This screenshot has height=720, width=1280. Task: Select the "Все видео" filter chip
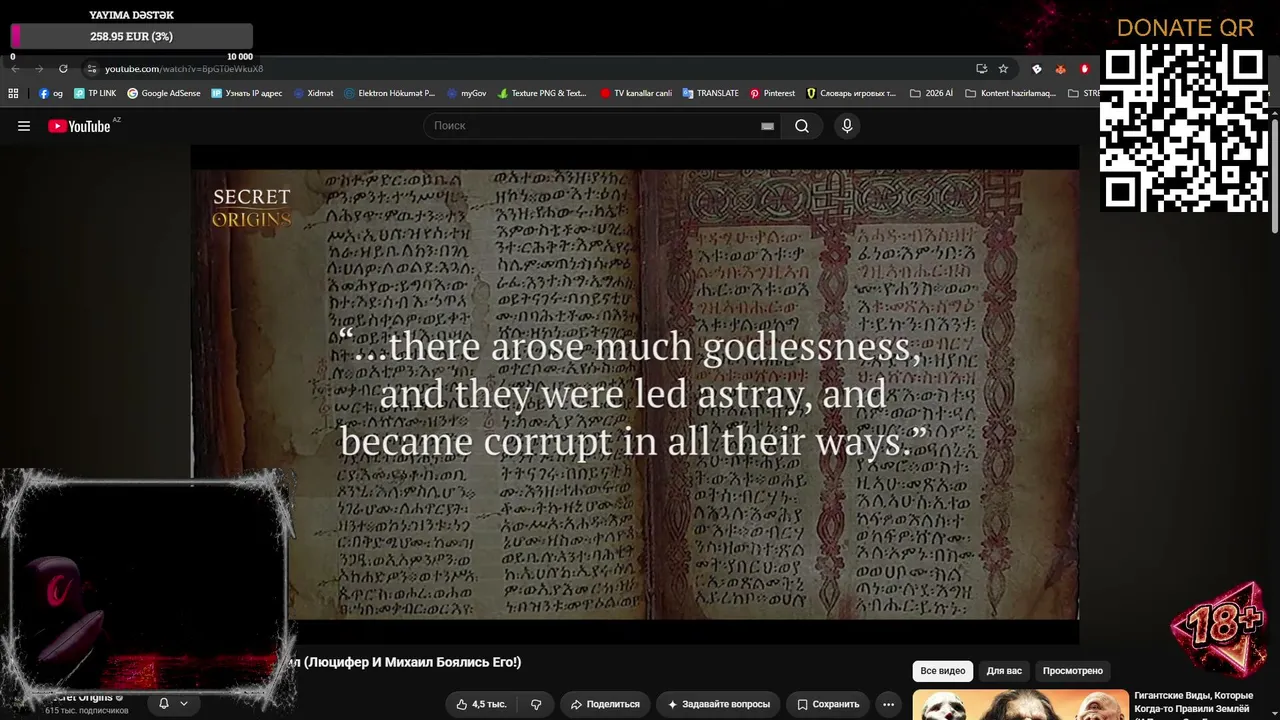943,671
